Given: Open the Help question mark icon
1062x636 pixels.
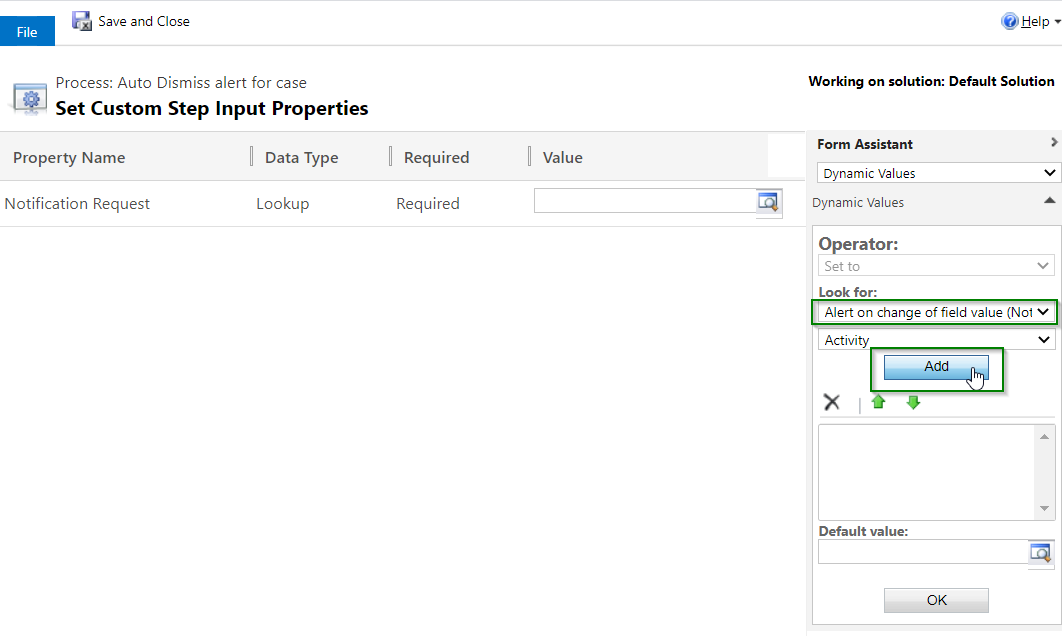Looking at the screenshot, I should tap(1009, 22).
